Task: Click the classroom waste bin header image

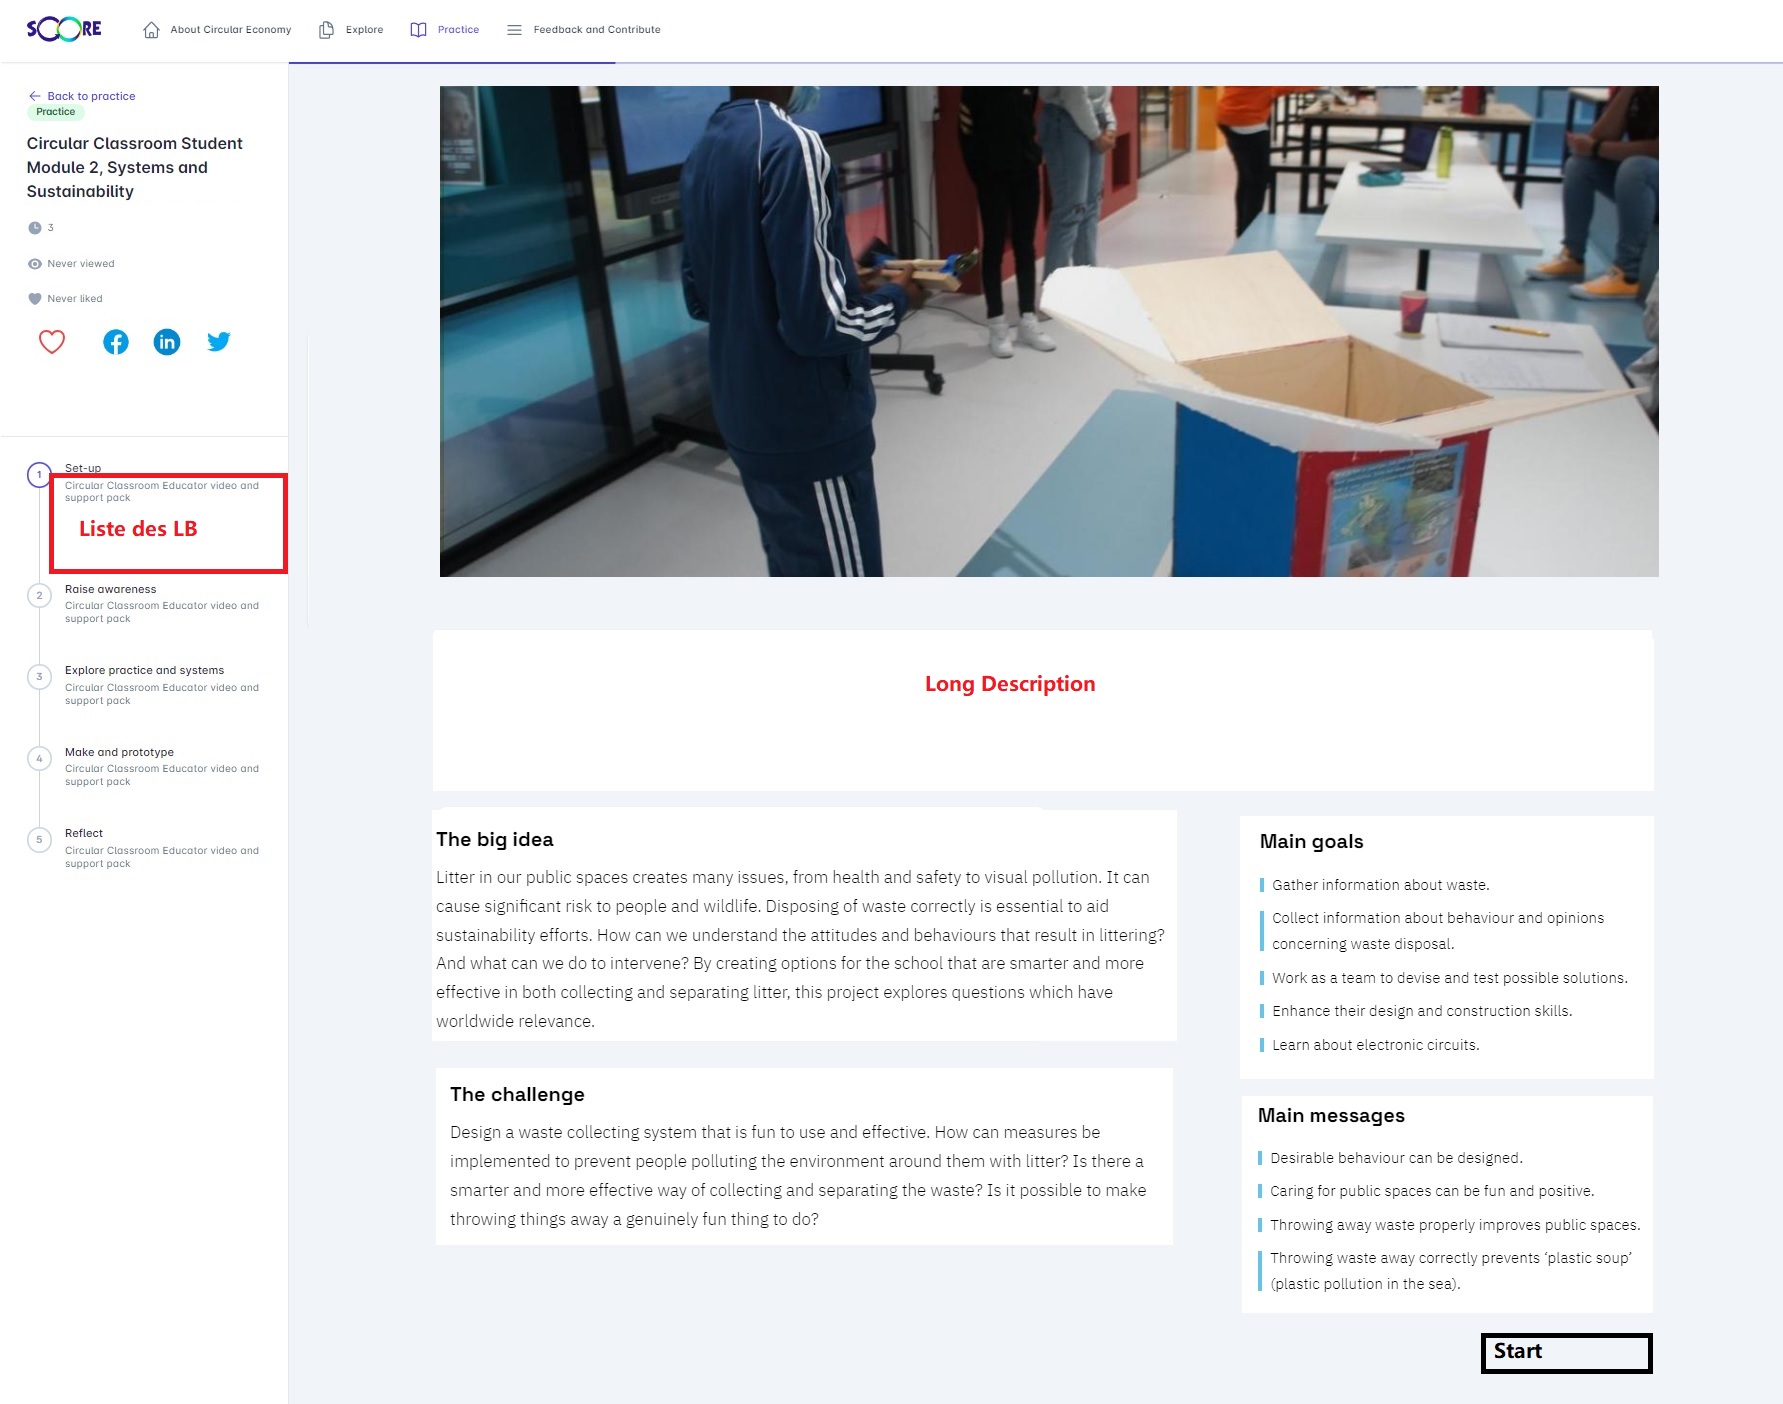Action: (x=1048, y=331)
